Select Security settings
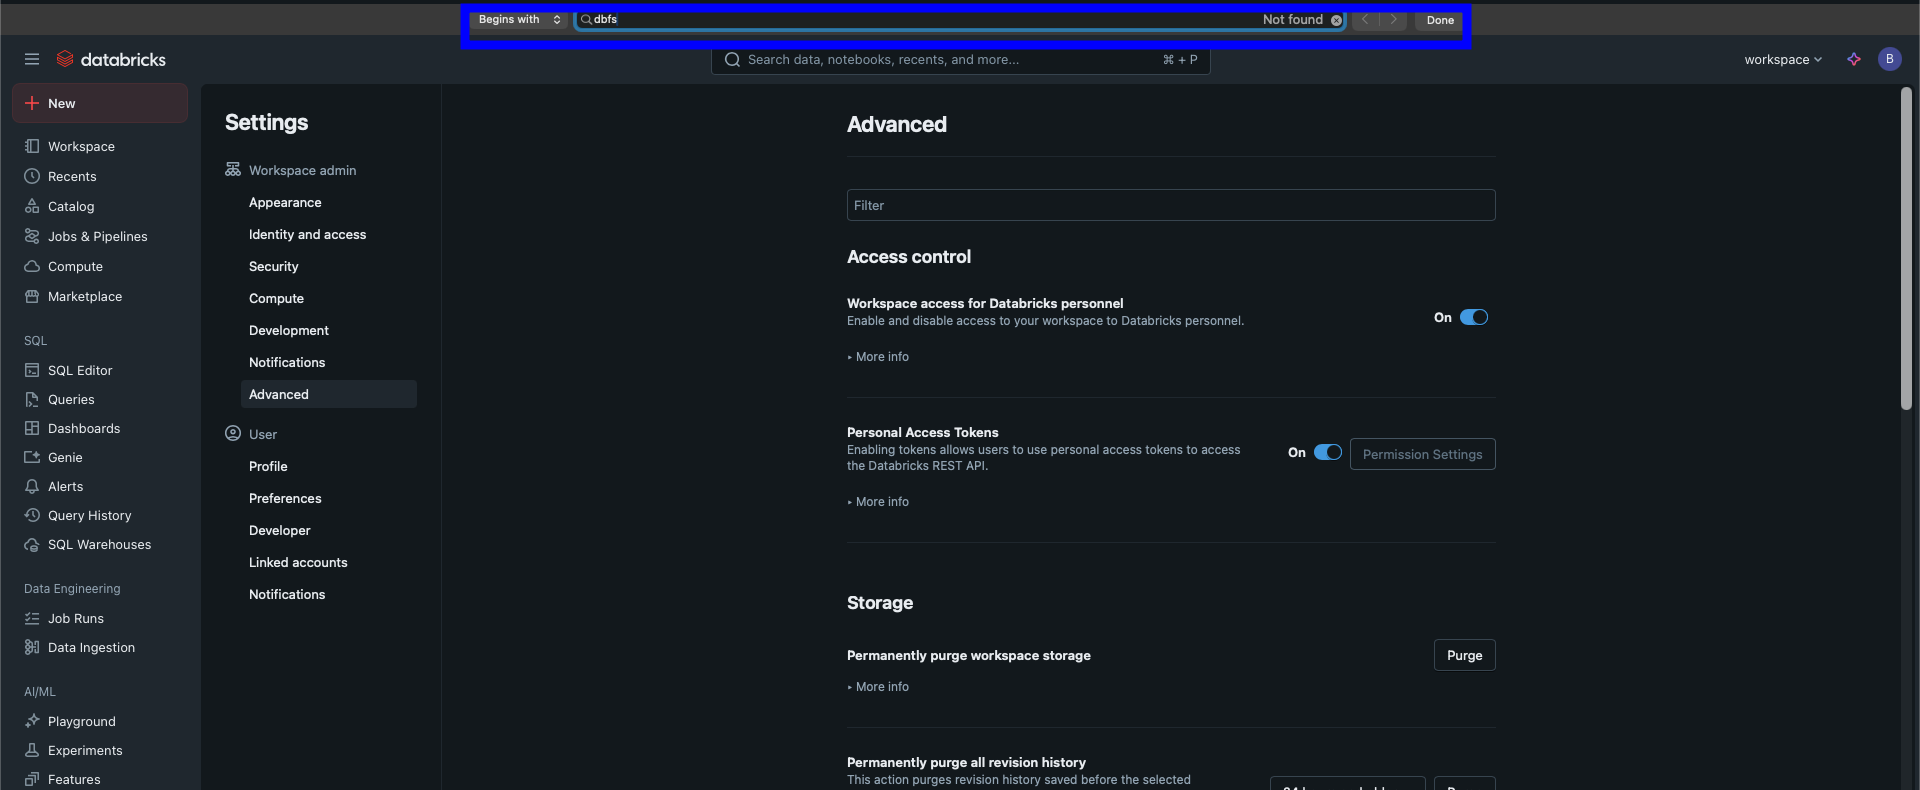Image resolution: width=1920 pixels, height=790 pixels. (x=328, y=266)
